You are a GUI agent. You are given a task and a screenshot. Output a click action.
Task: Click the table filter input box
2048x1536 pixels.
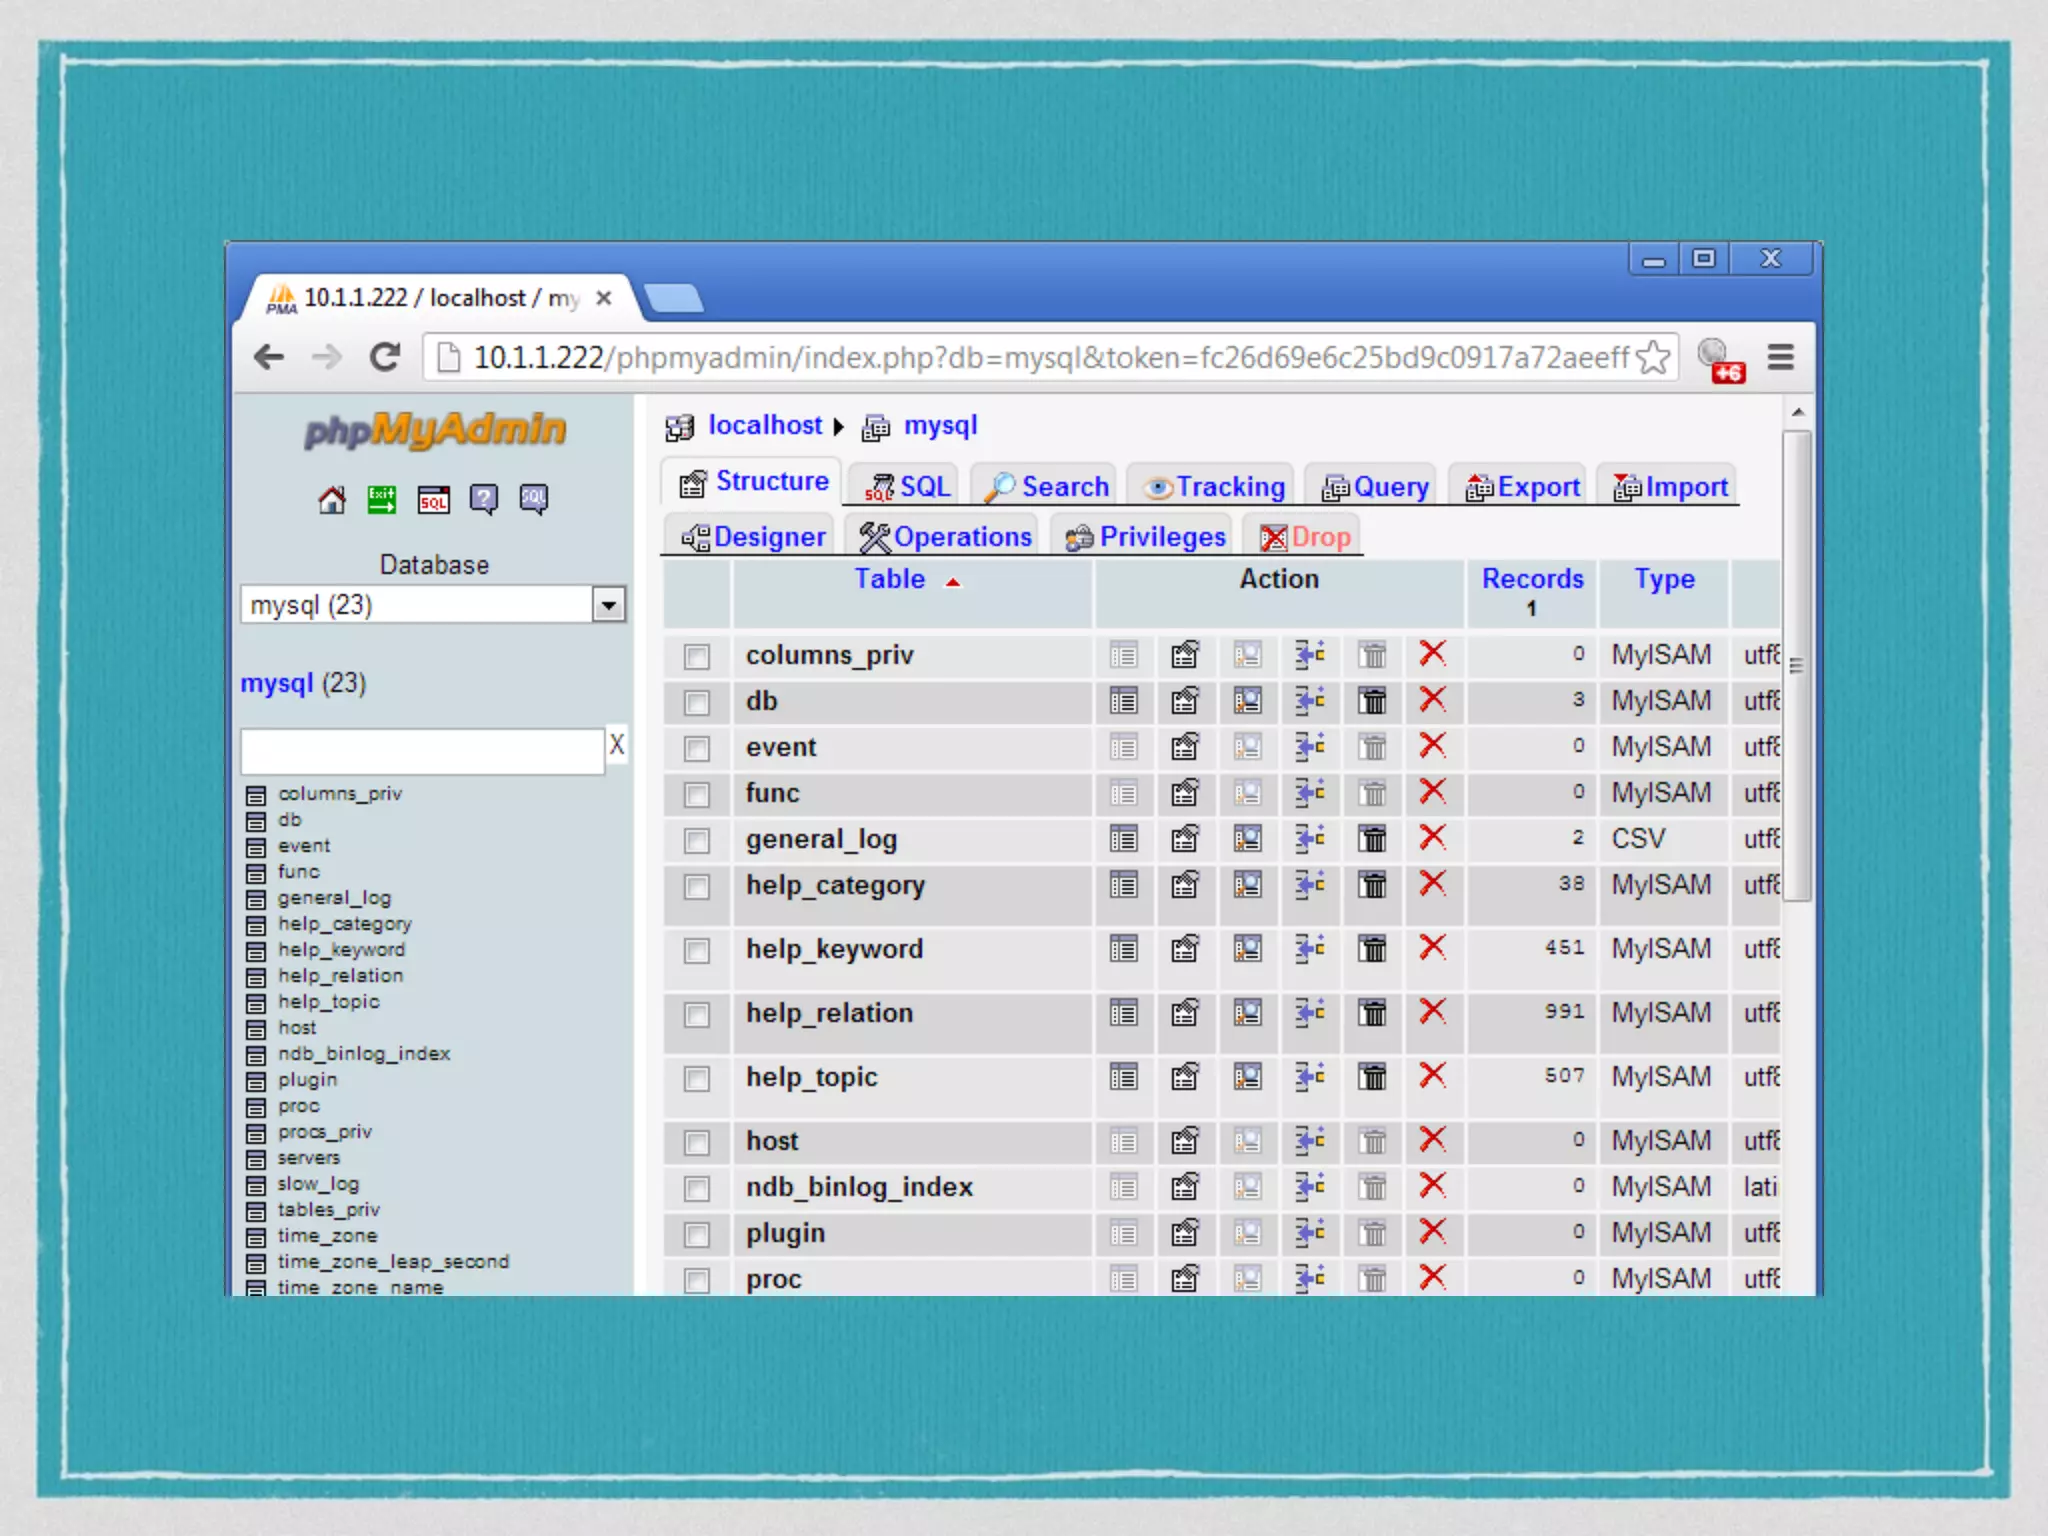click(x=422, y=749)
